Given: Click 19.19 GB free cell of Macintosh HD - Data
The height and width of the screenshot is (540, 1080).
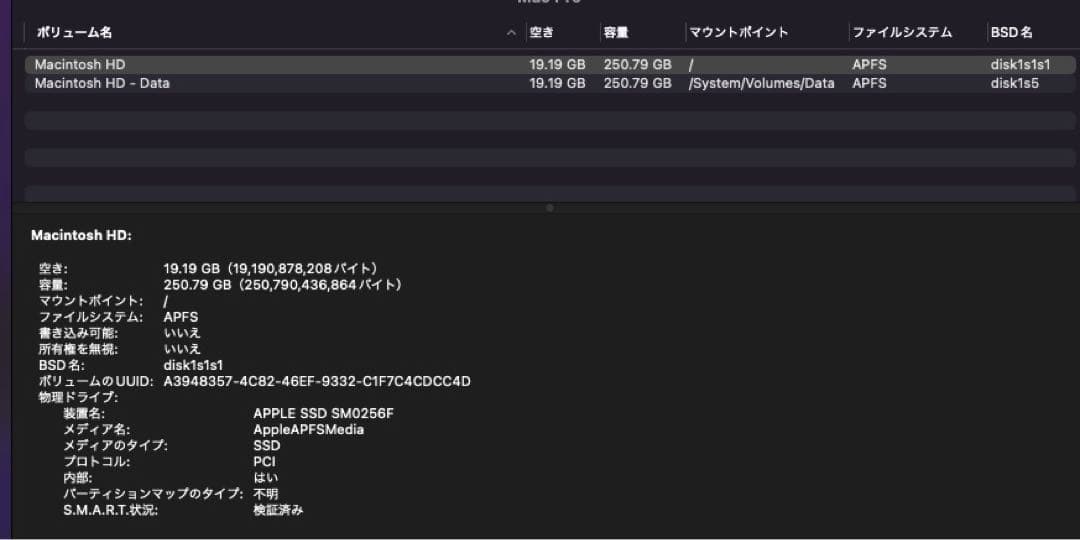Looking at the screenshot, I should pyautogui.click(x=557, y=83).
